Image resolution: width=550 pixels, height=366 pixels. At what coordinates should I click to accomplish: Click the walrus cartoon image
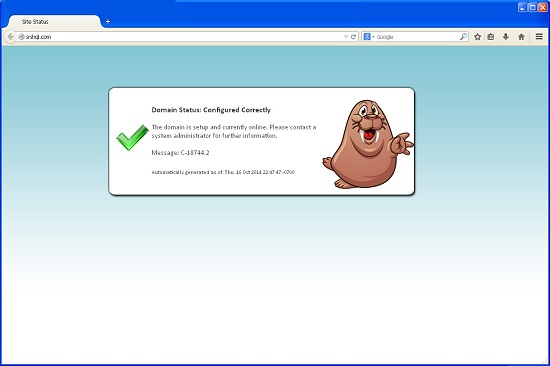click(368, 144)
